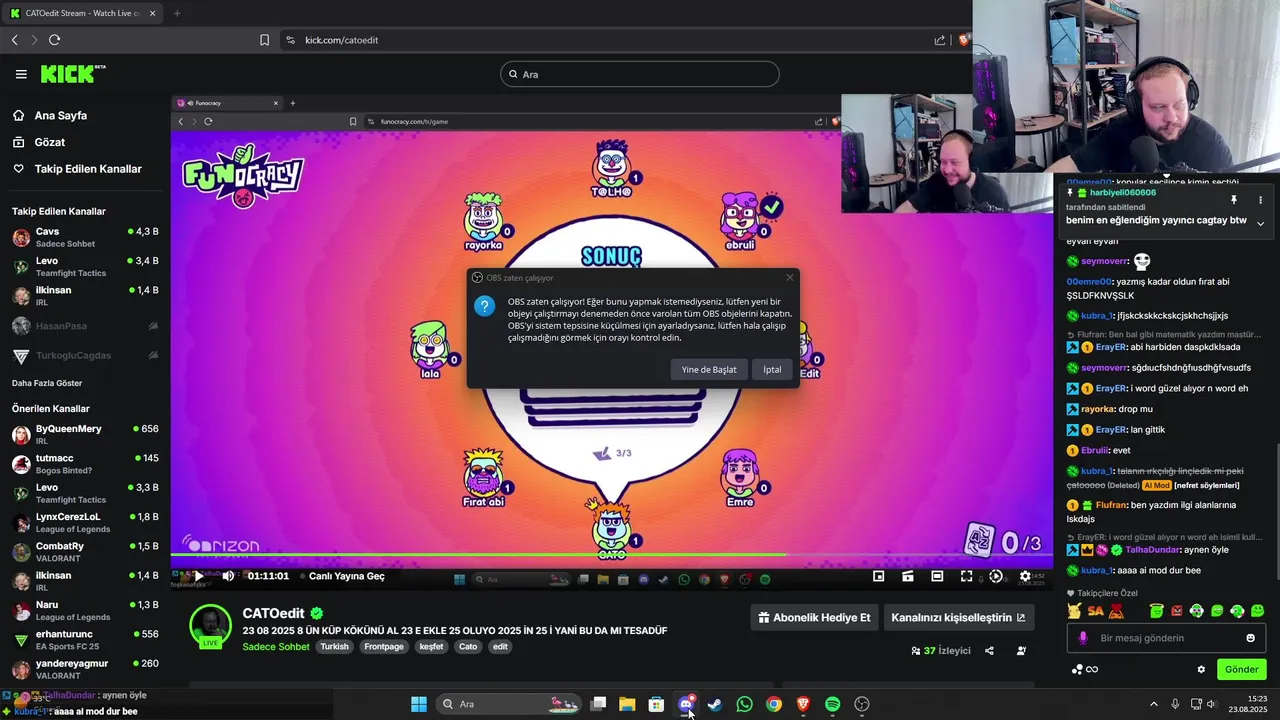Click Canlı Yayına Geç
Screen dimensions: 1280x720
[346, 576]
